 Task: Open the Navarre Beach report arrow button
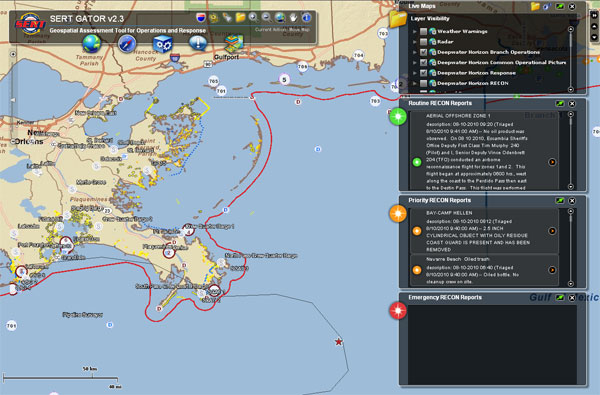pyautogui.click(x=552, y=270)
